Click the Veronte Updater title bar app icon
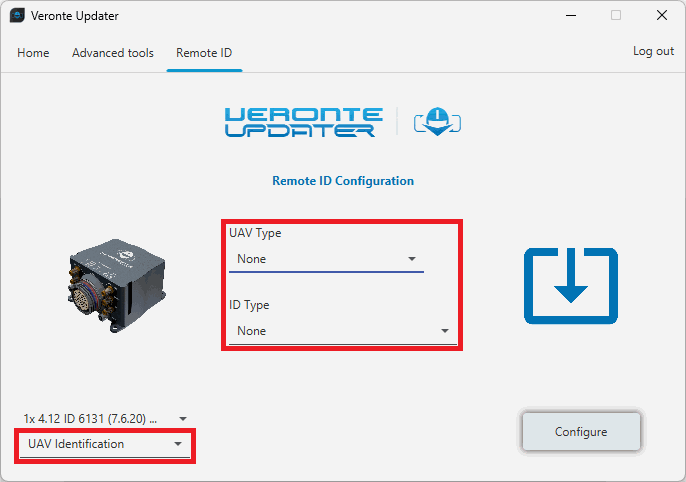686x482 pixels. [x=17, y=16]
